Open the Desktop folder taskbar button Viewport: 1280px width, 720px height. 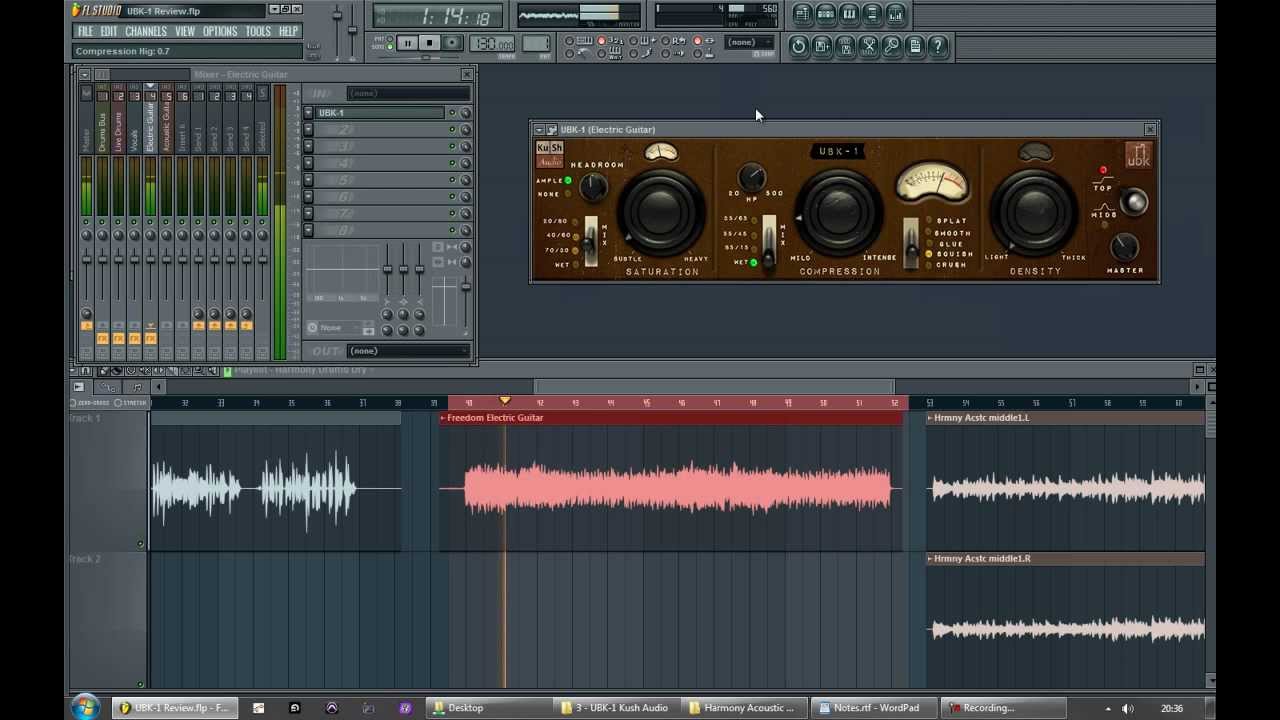click(x=487, y=708)
